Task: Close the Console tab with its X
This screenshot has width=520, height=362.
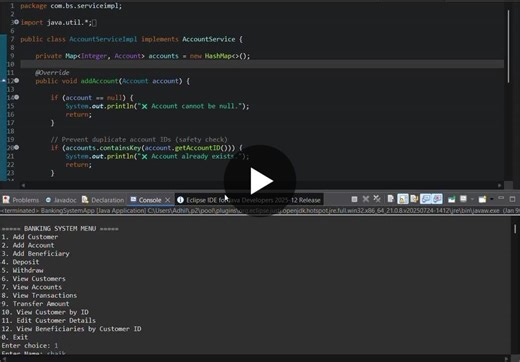Action: coord(168,200)
